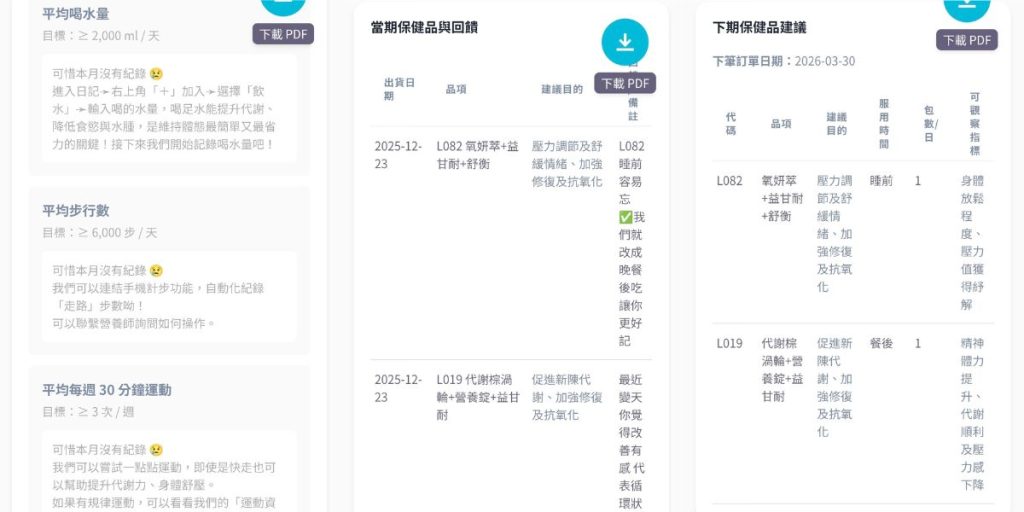1024x512 pixels.
Task: Click the 1 packs cell in L019 row
Action: 918,344
